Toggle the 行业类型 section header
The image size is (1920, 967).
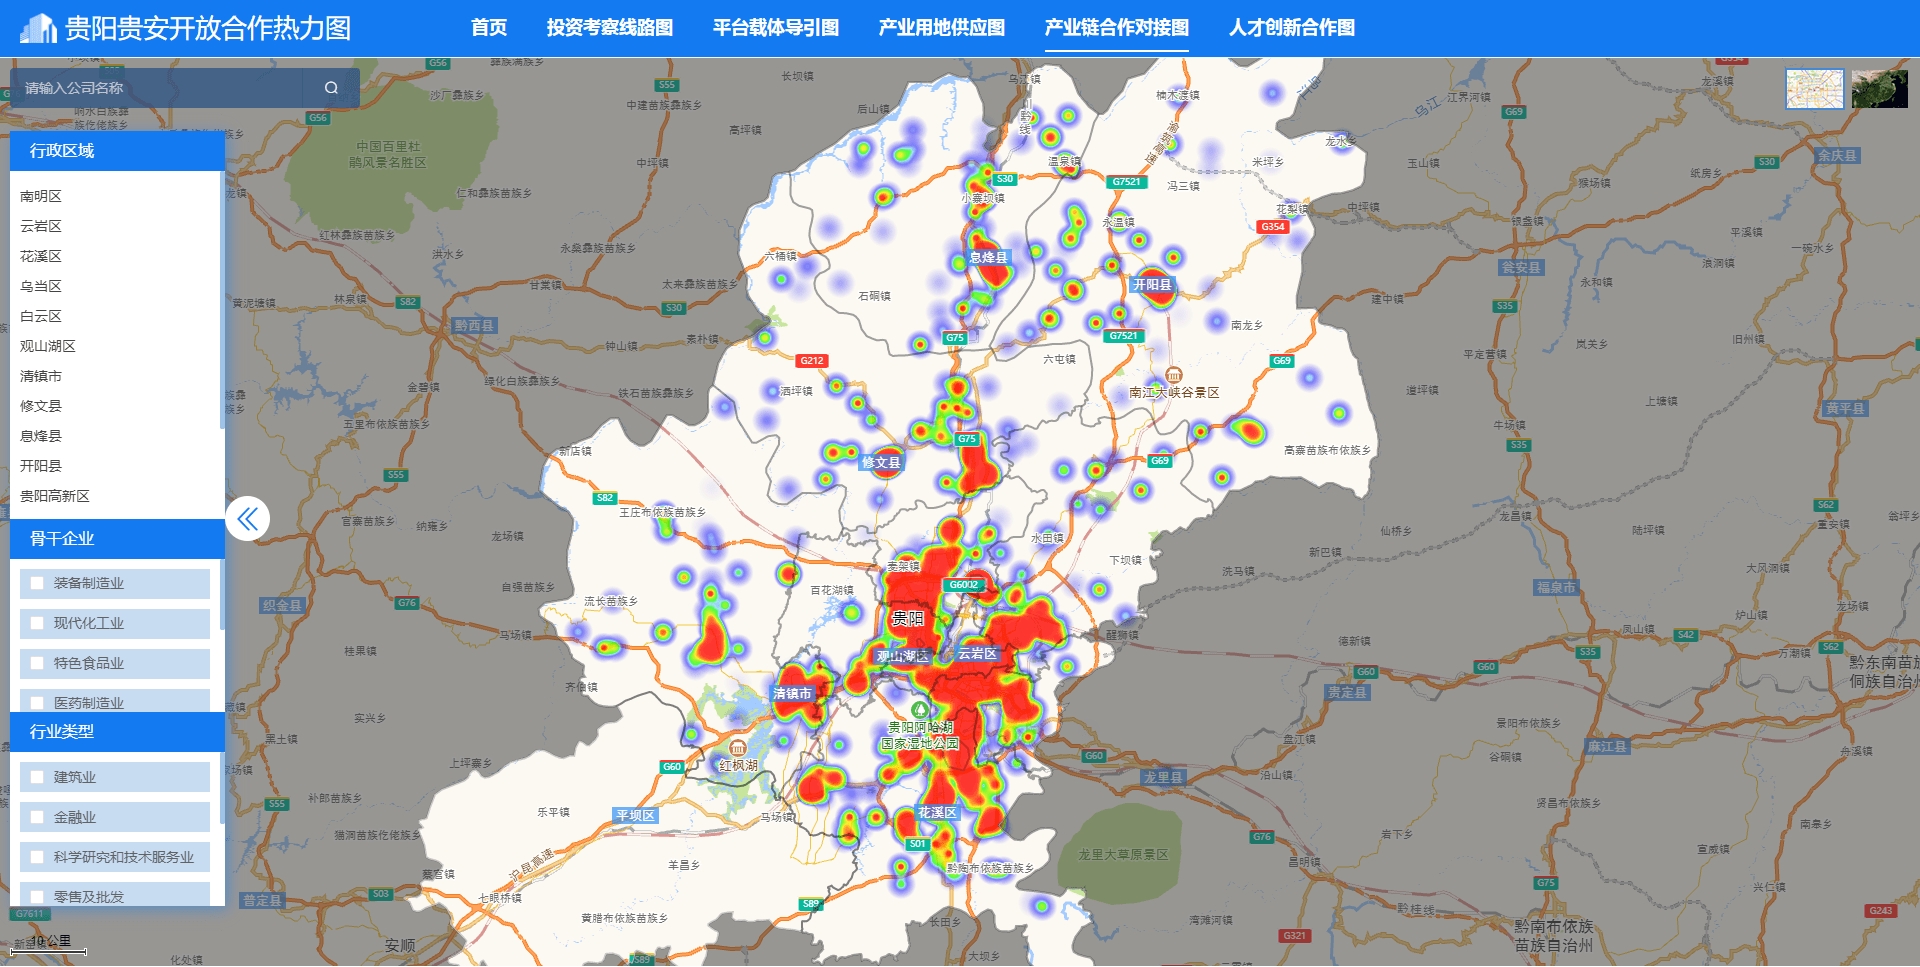coord(117,732)
